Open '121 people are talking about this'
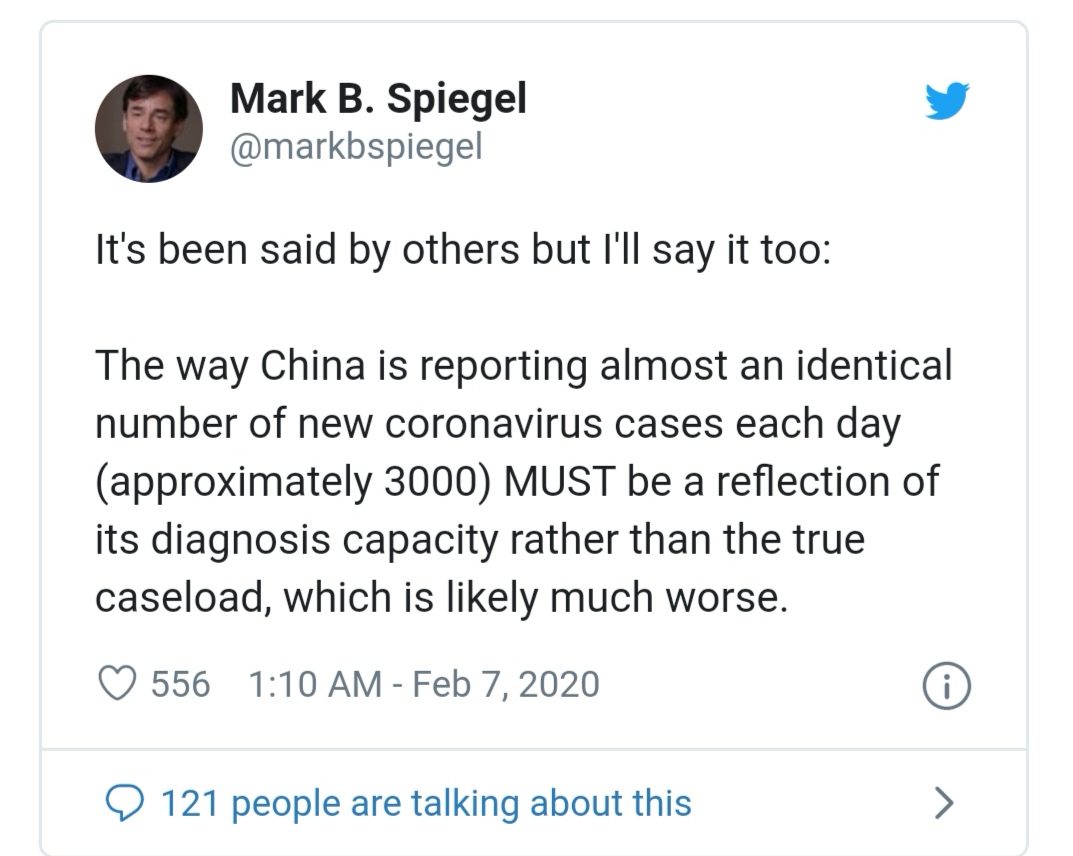Image resolution: width=1073 pixels, height=856 pixels. [426, 803]
